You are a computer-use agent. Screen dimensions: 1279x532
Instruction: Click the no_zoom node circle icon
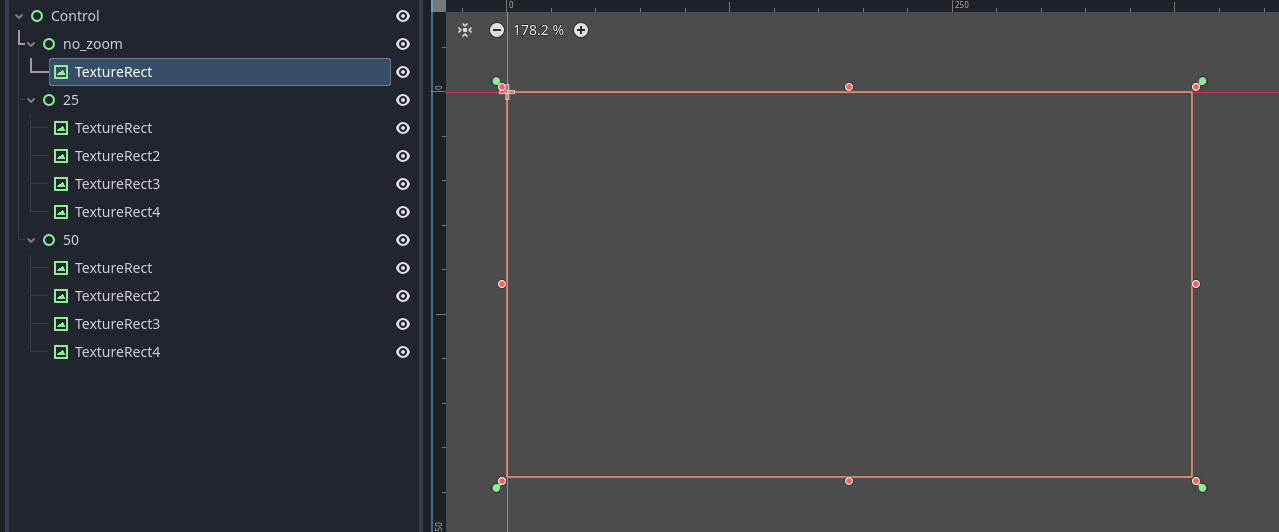click(x=49, y=44)
